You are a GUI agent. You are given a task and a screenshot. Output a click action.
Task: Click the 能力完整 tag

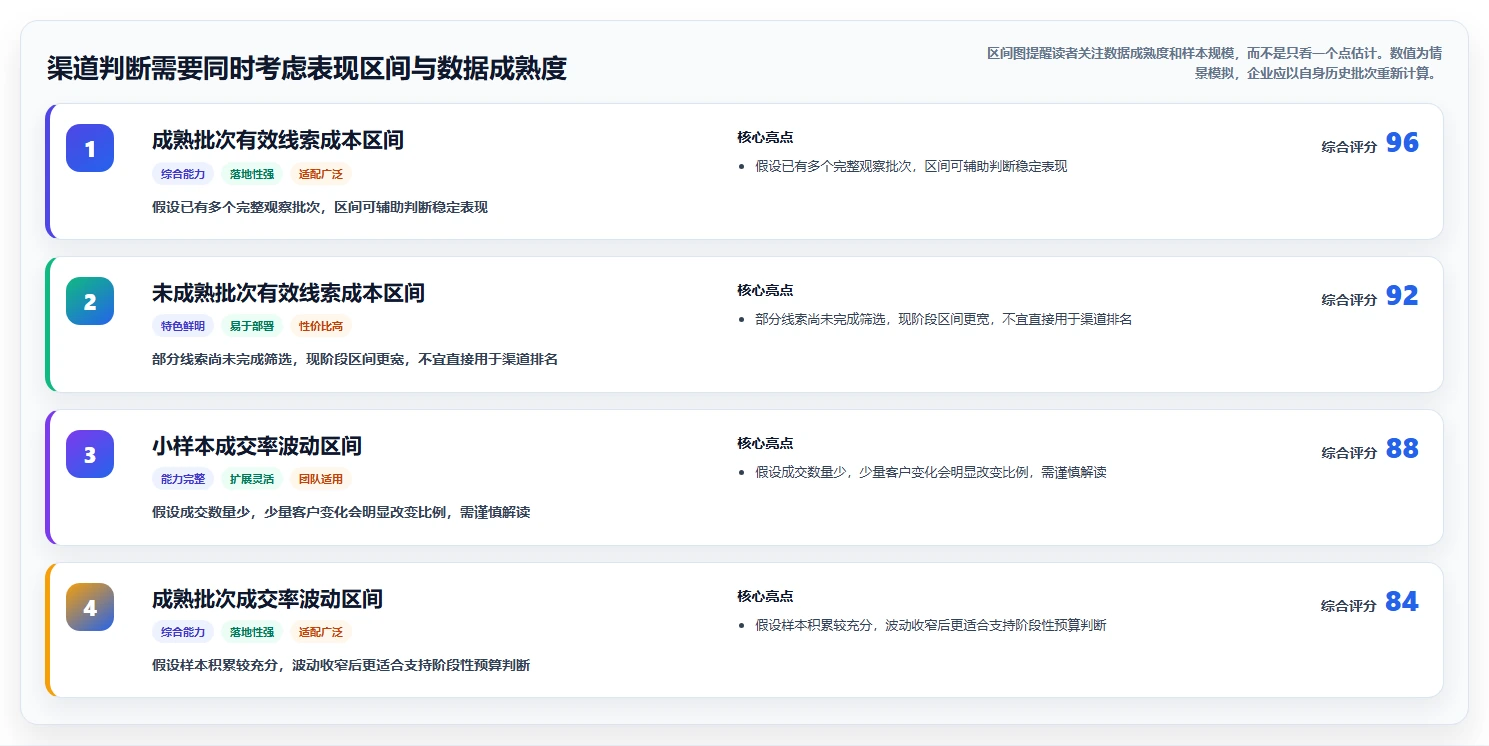[183, 479]
